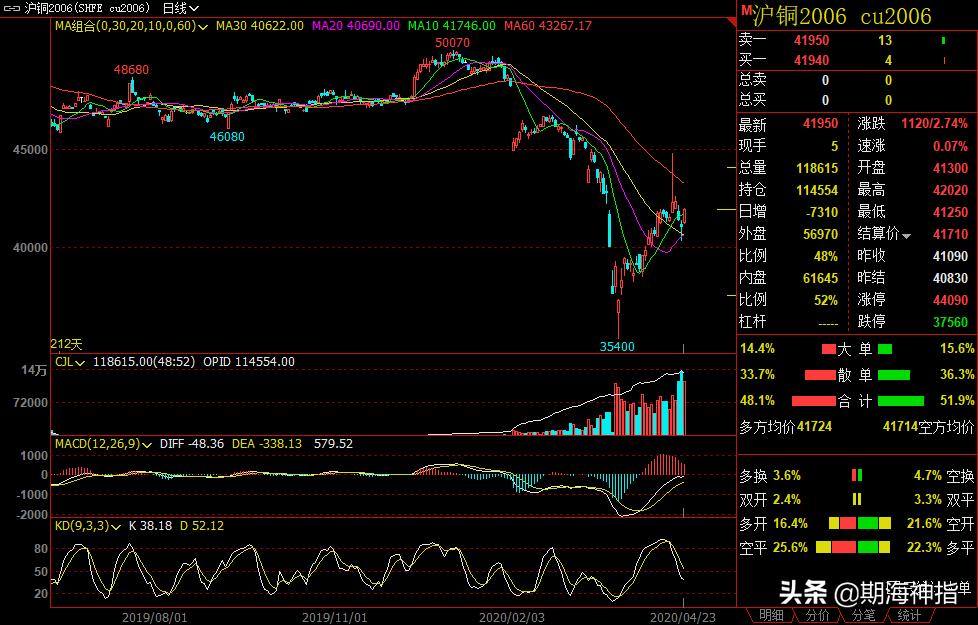The image size is (978, 625).
Task: Click the chain-link icon beside 沪铜2006 title
Action: point(12,8)
